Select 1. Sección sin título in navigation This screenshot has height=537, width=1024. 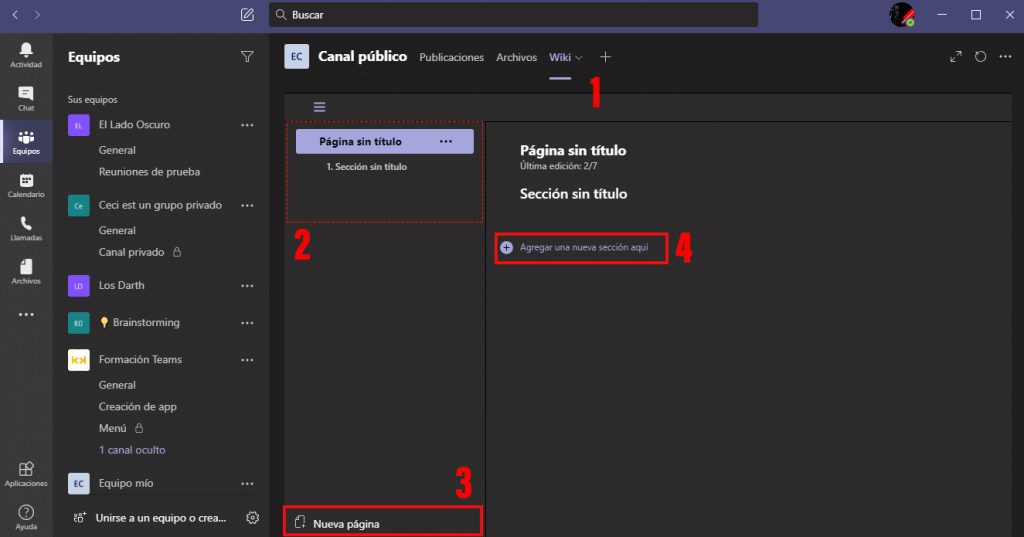click(x=366, y=167)
